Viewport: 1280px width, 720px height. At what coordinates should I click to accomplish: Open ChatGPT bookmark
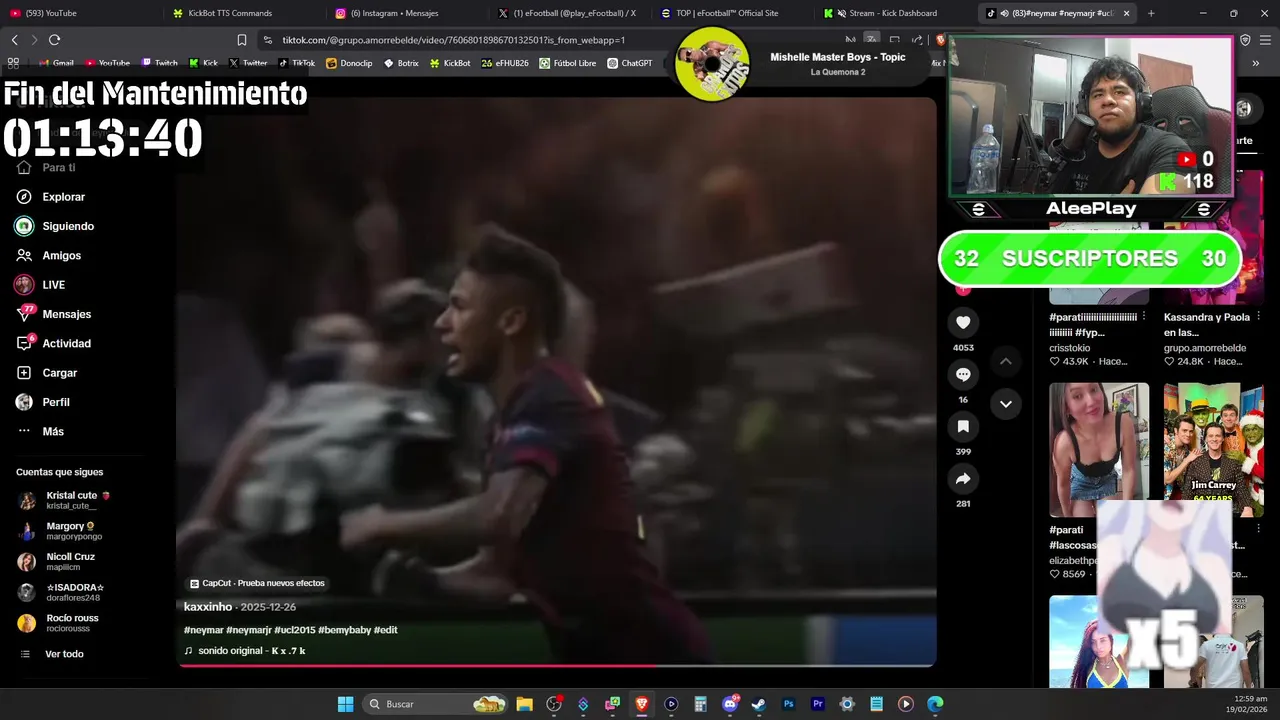coord(629,63)
